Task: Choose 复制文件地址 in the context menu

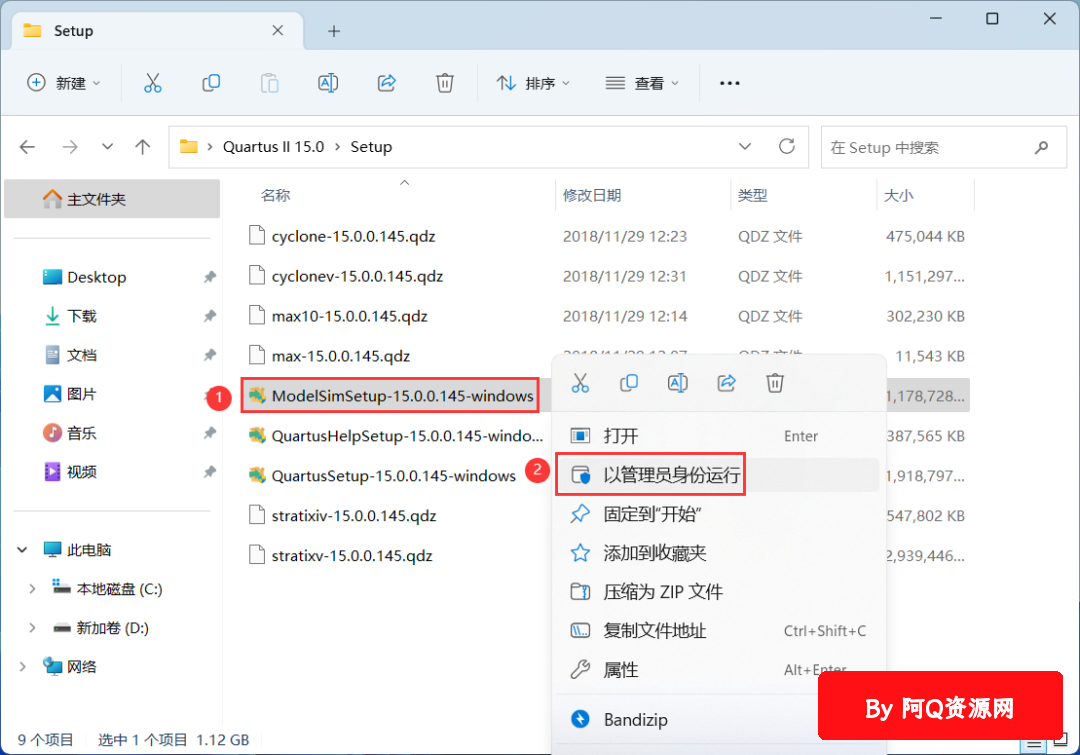Action: 718,631
